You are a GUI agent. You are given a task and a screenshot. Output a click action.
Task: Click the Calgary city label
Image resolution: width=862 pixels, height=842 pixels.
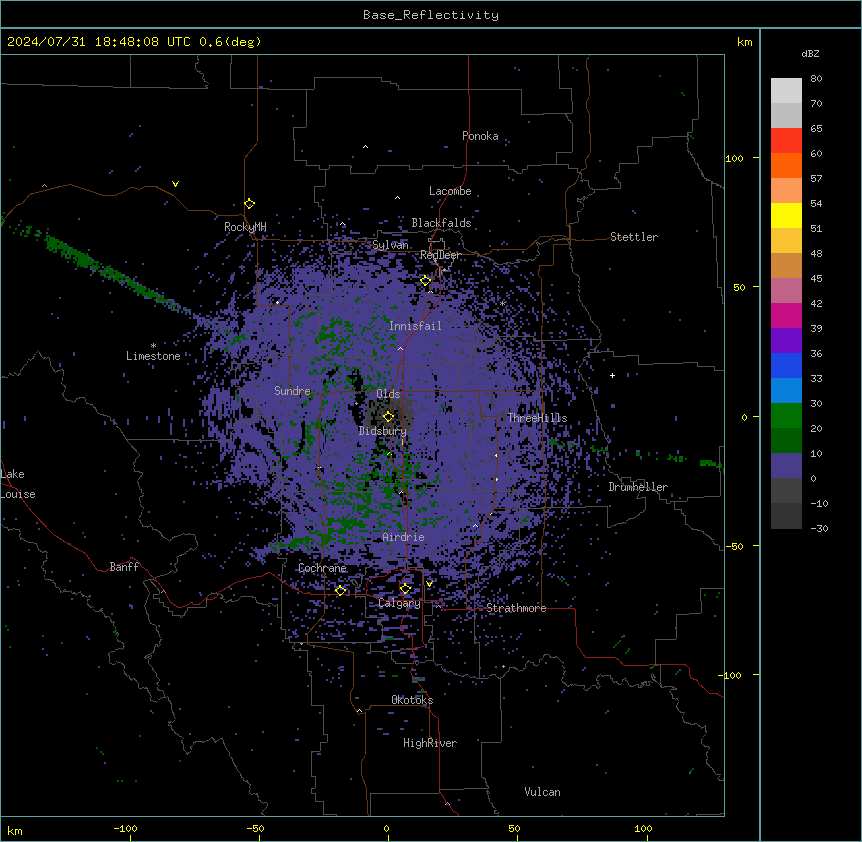pyautogui.click(x=399, y=603)
